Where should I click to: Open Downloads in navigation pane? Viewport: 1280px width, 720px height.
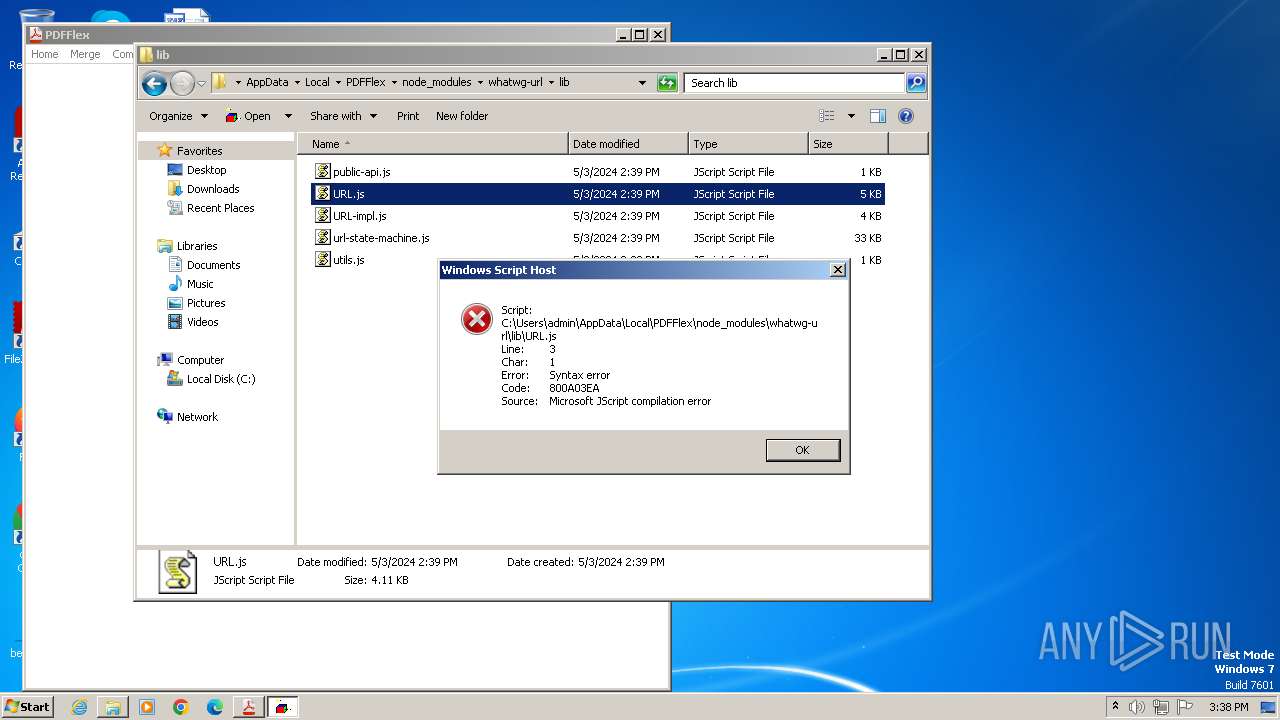(x=213, y=189)
